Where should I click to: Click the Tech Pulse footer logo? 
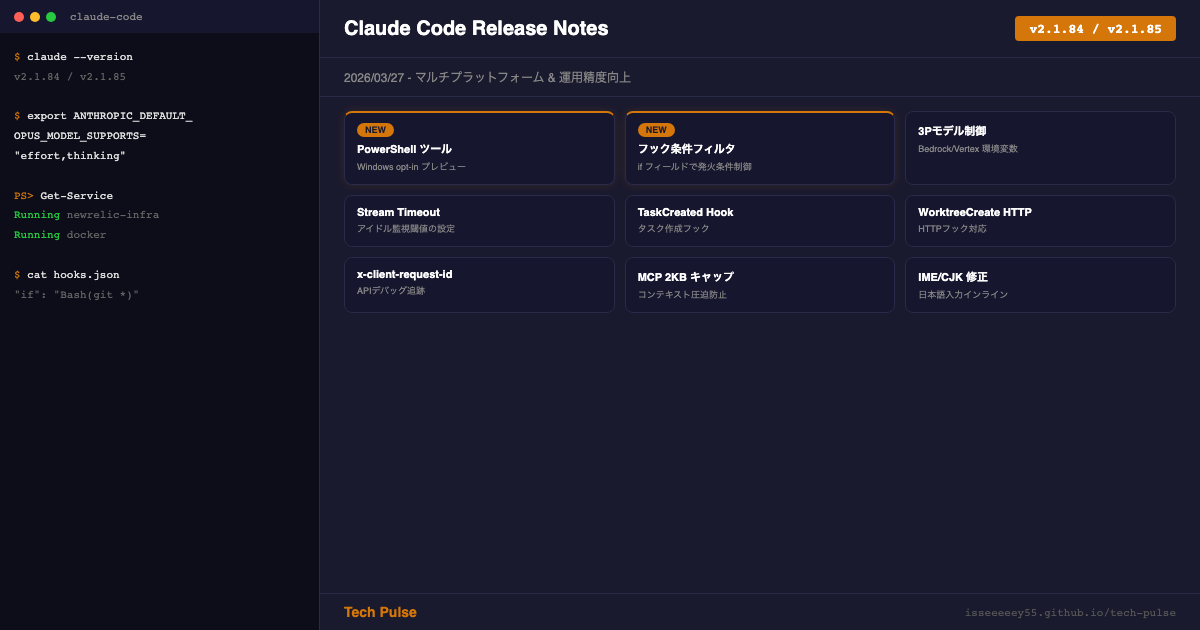(x=380, y=612)
